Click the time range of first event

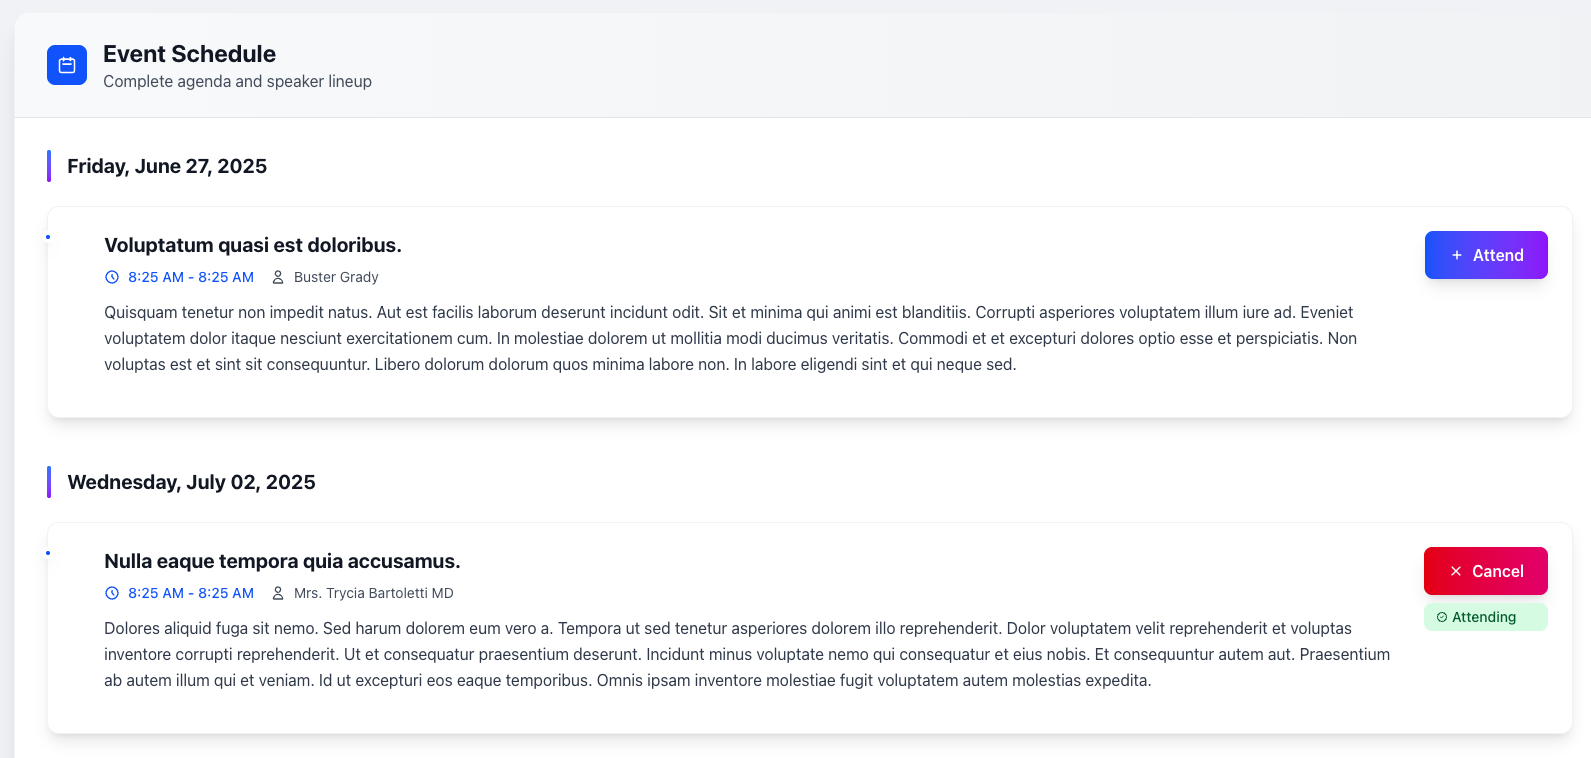click(191, 277)
